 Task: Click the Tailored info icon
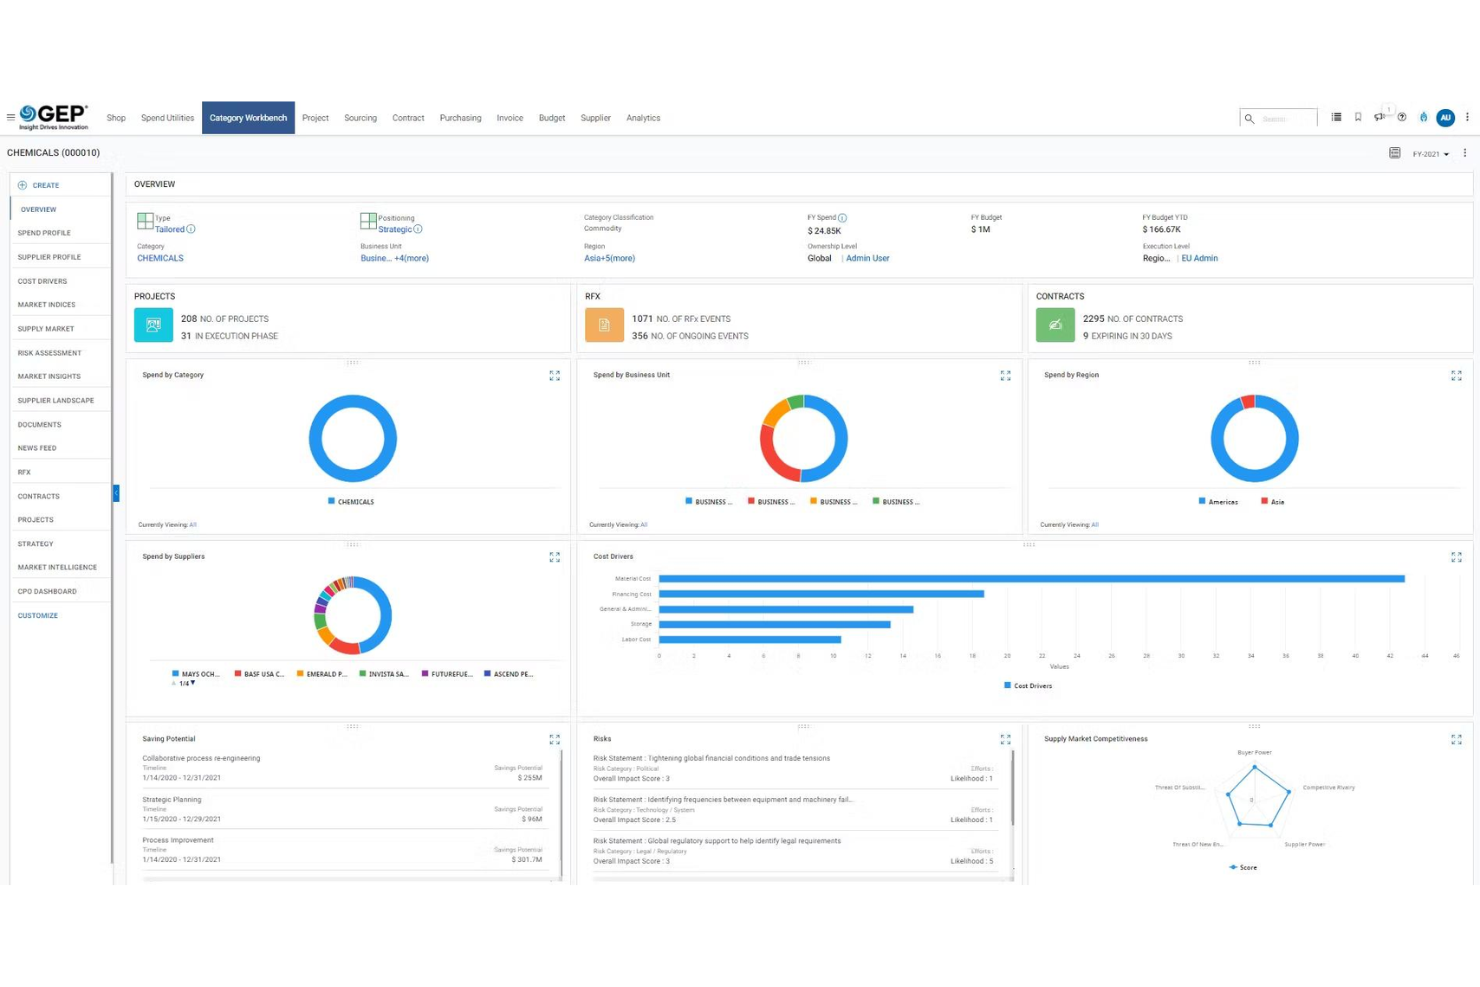[191, 229]
